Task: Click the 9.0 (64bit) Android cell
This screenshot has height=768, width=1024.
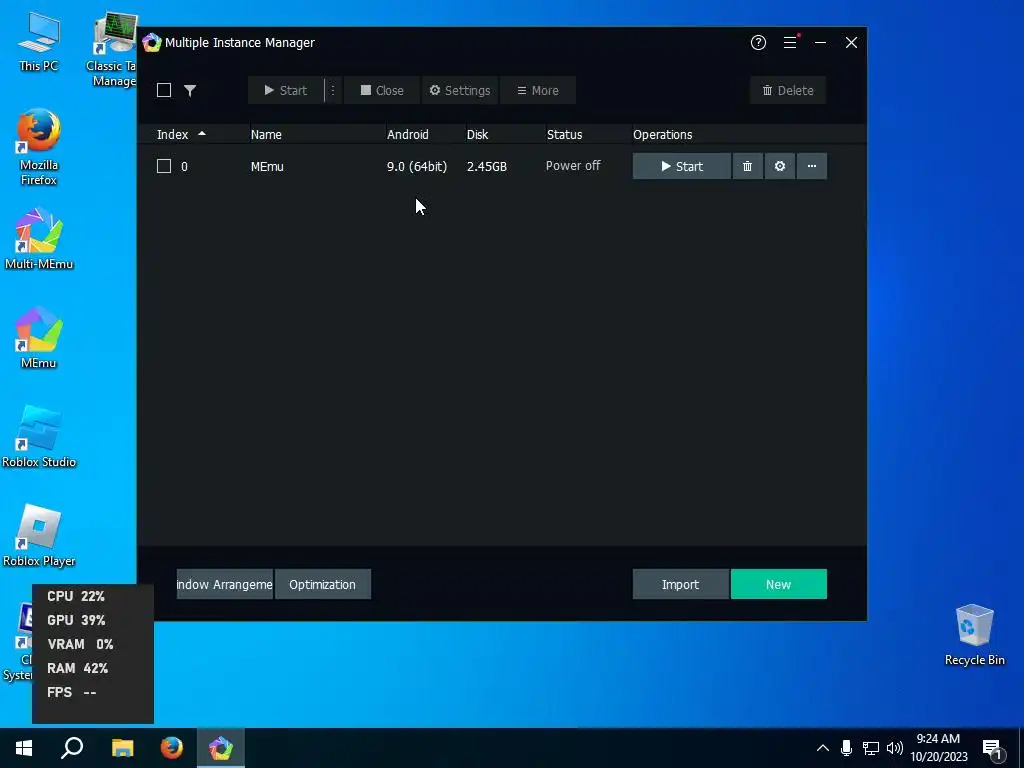Action: pyautogui.click(x=417, y=167)
